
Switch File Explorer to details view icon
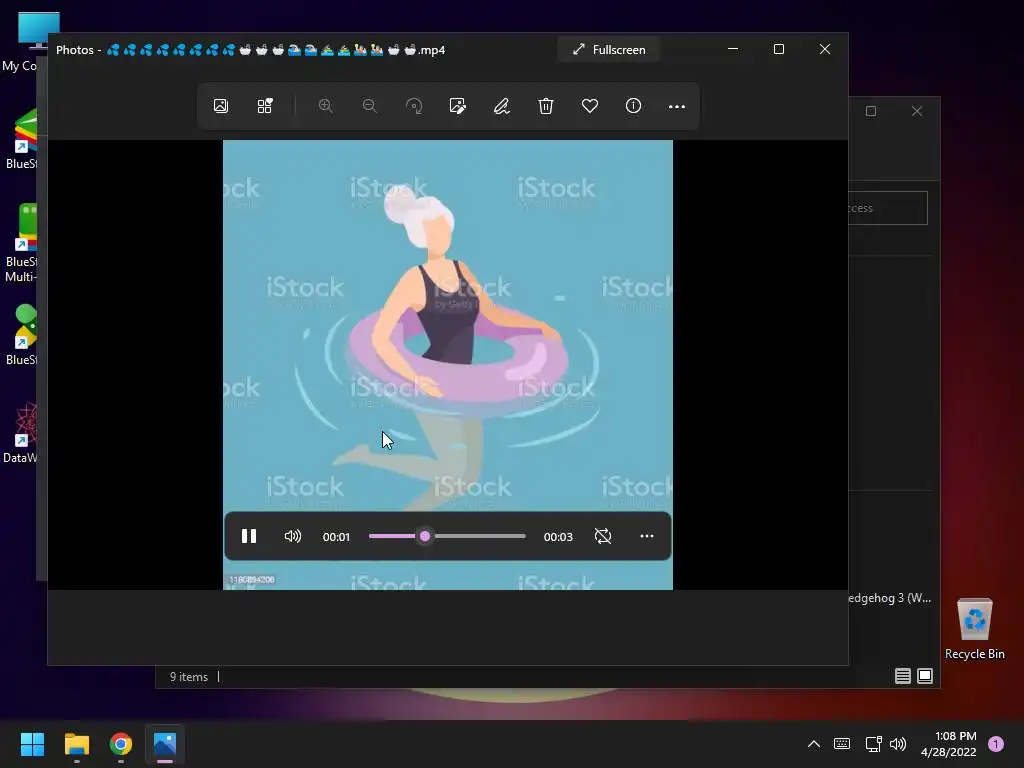(x=903, y=676)
